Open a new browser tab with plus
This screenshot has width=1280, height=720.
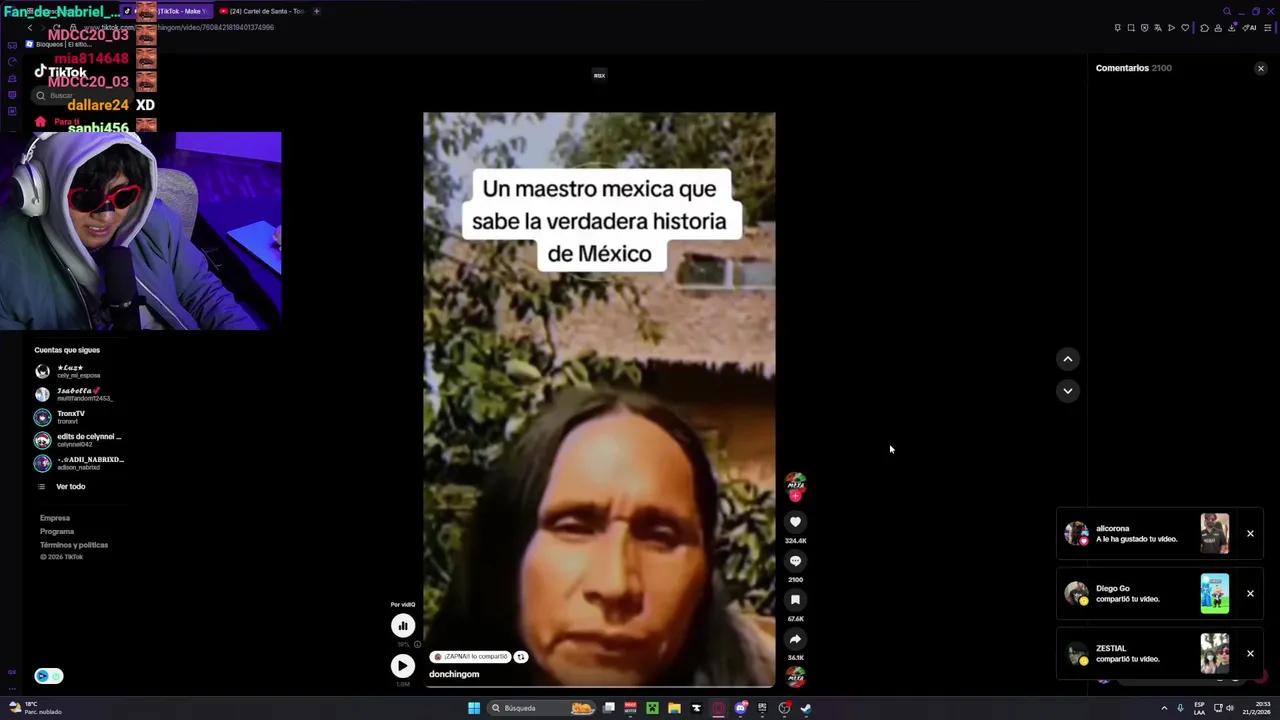tap(316, 11)
